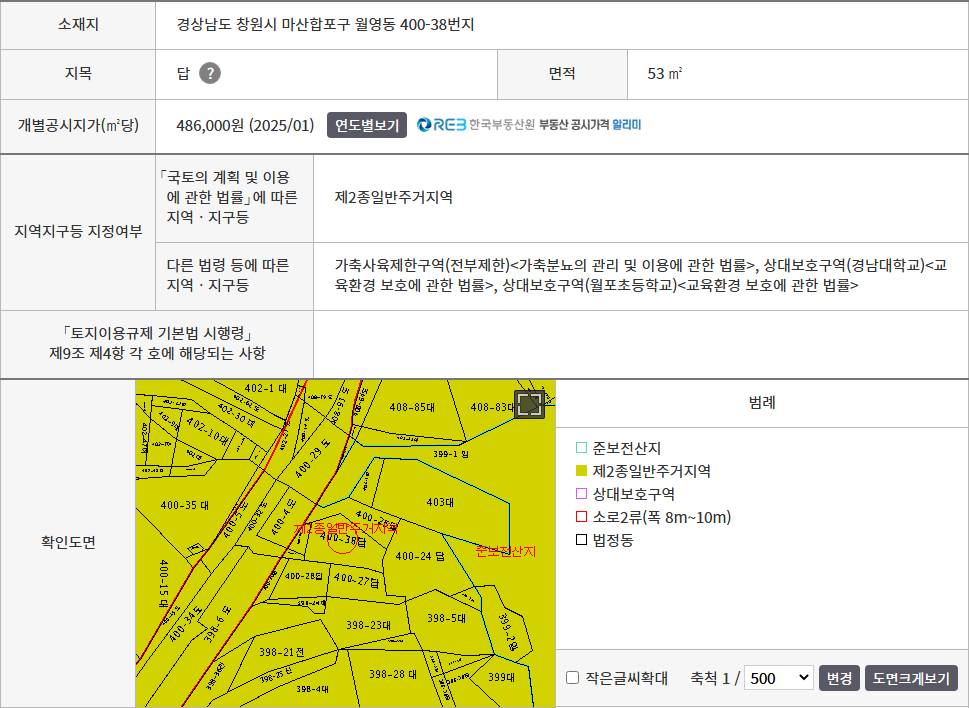Click the 소로2류(폭 8m~10m) legend label
The width and height of the screenshot is (969, 708).
(661, 517)
